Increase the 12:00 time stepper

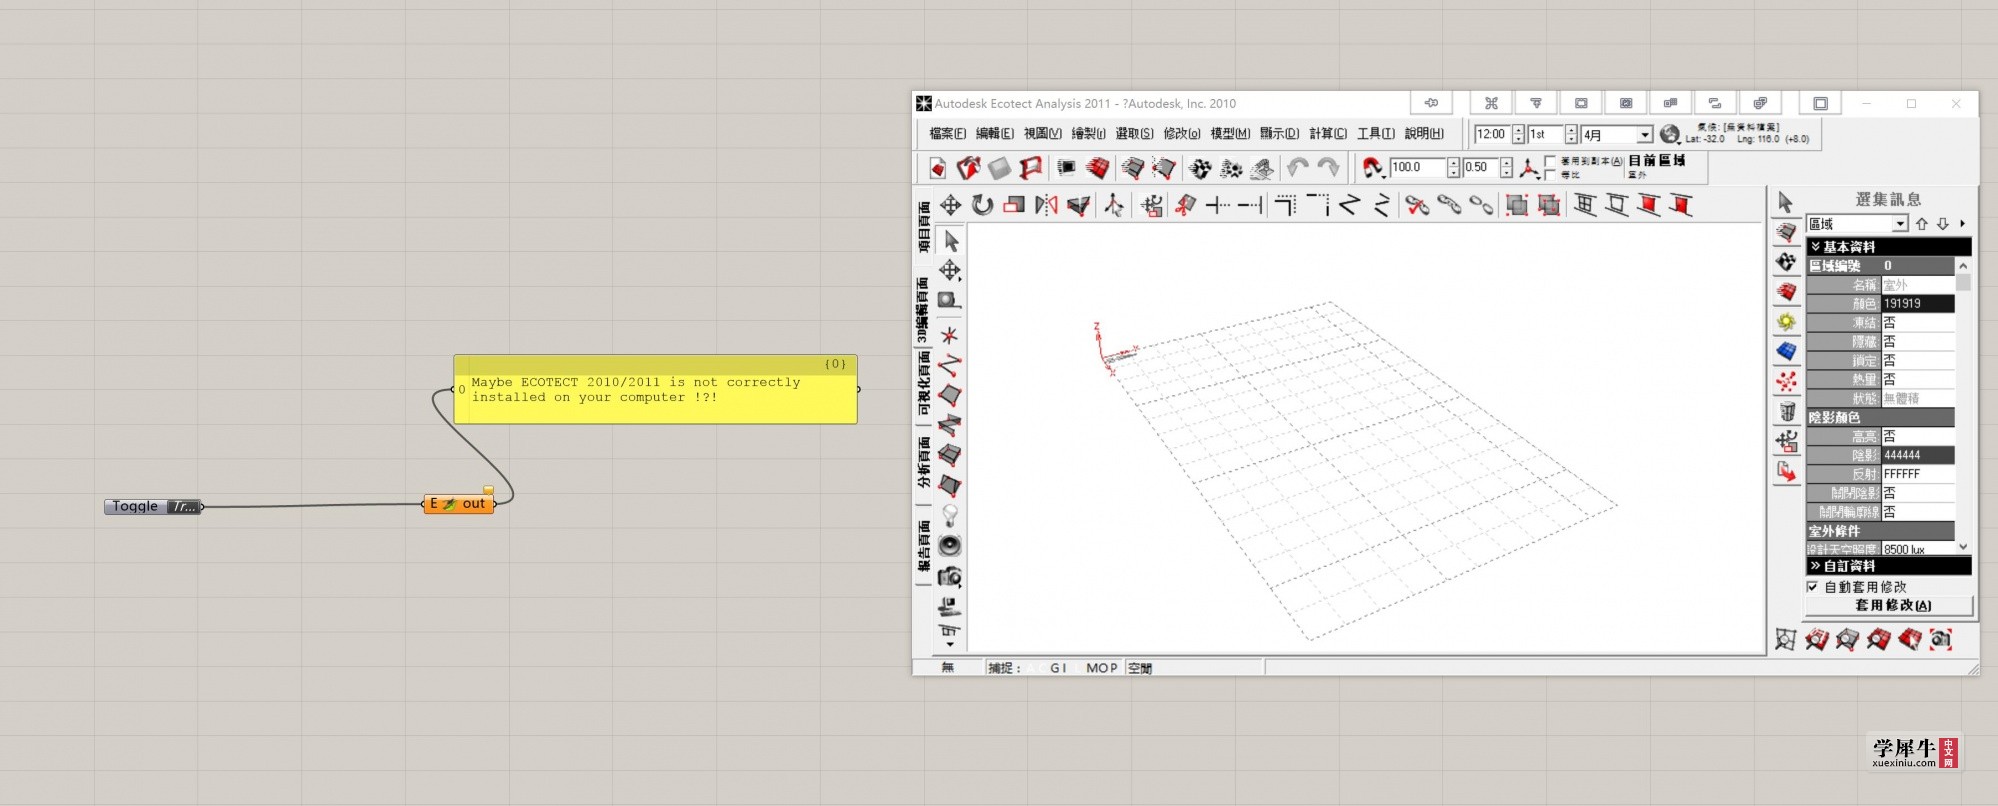pyautogui.click(x=1518, y=130)
